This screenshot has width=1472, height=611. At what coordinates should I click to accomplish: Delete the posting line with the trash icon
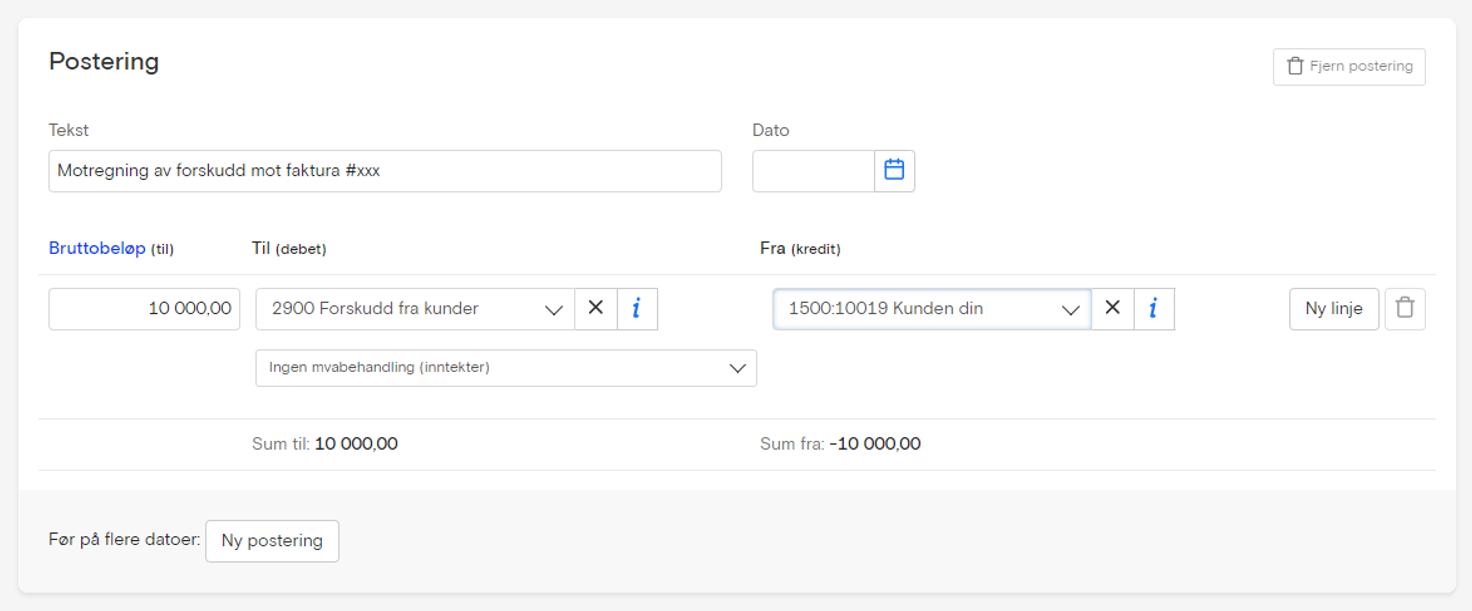pos(1405,309)
